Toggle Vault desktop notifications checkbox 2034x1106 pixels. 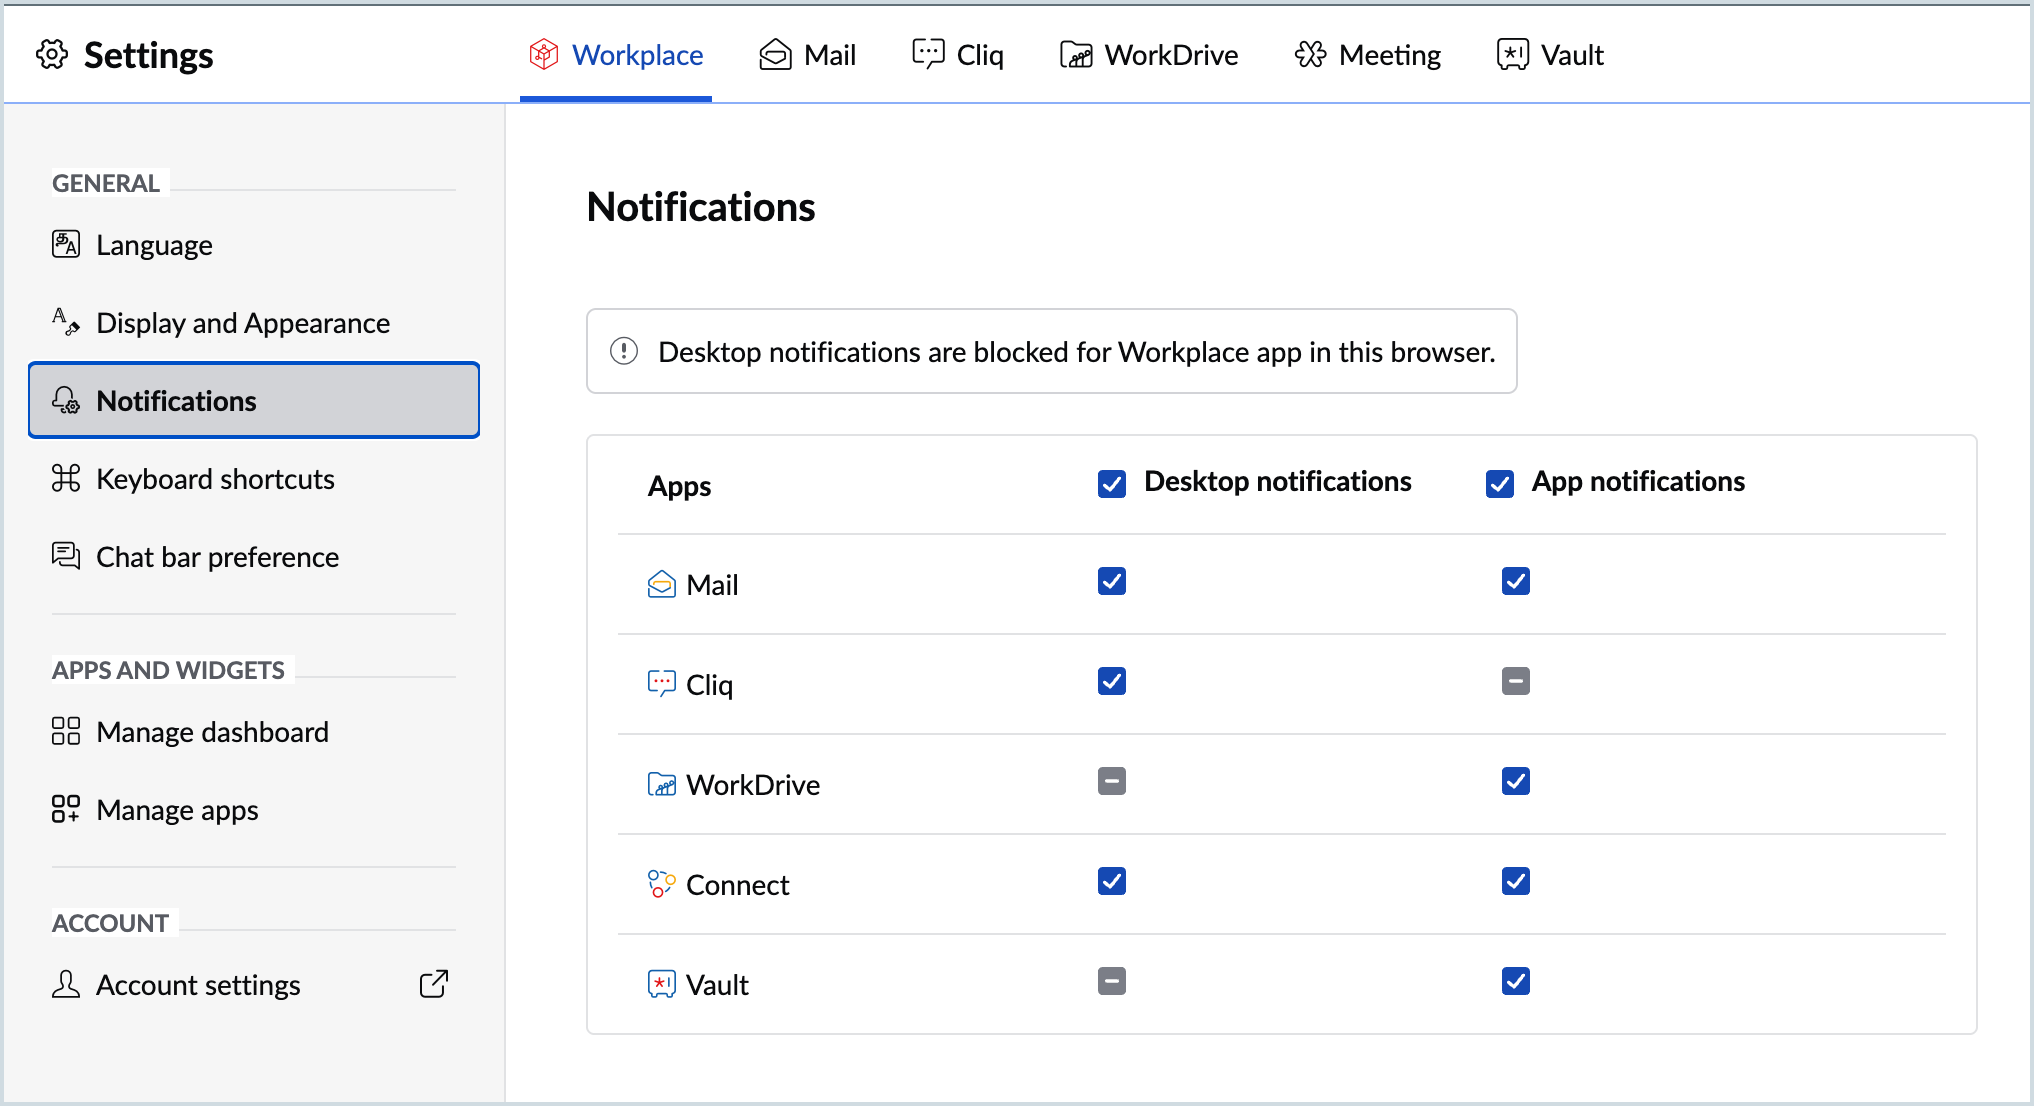tap(1112, 981)
